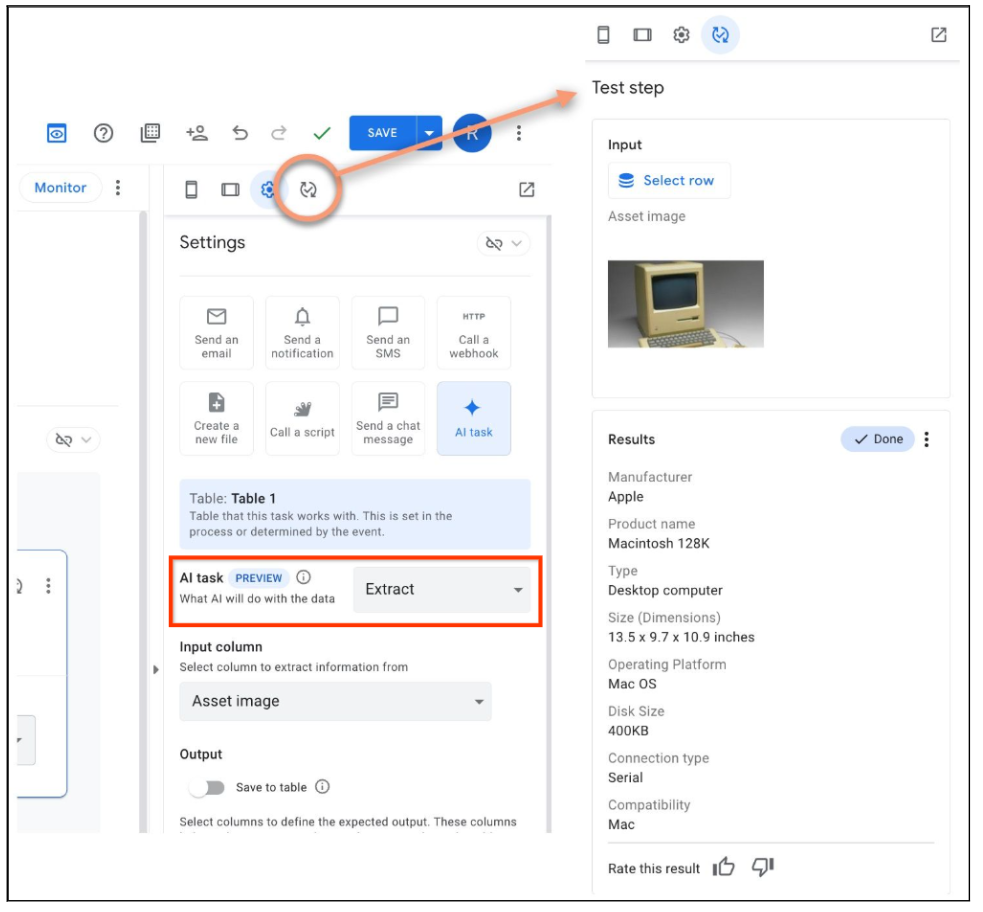Choose Send a notification task
This screenshot has height=912, width=983.
[302, 333]
